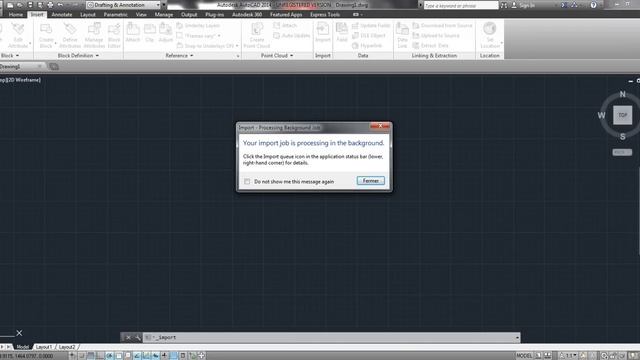Click the Set Location globe icon
Screen dimensions: 640x360
489,29
